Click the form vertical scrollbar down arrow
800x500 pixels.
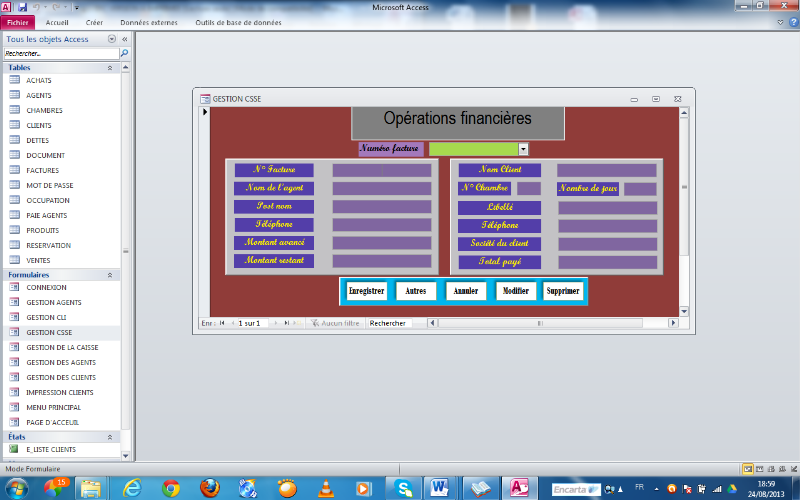click(684, 311)
